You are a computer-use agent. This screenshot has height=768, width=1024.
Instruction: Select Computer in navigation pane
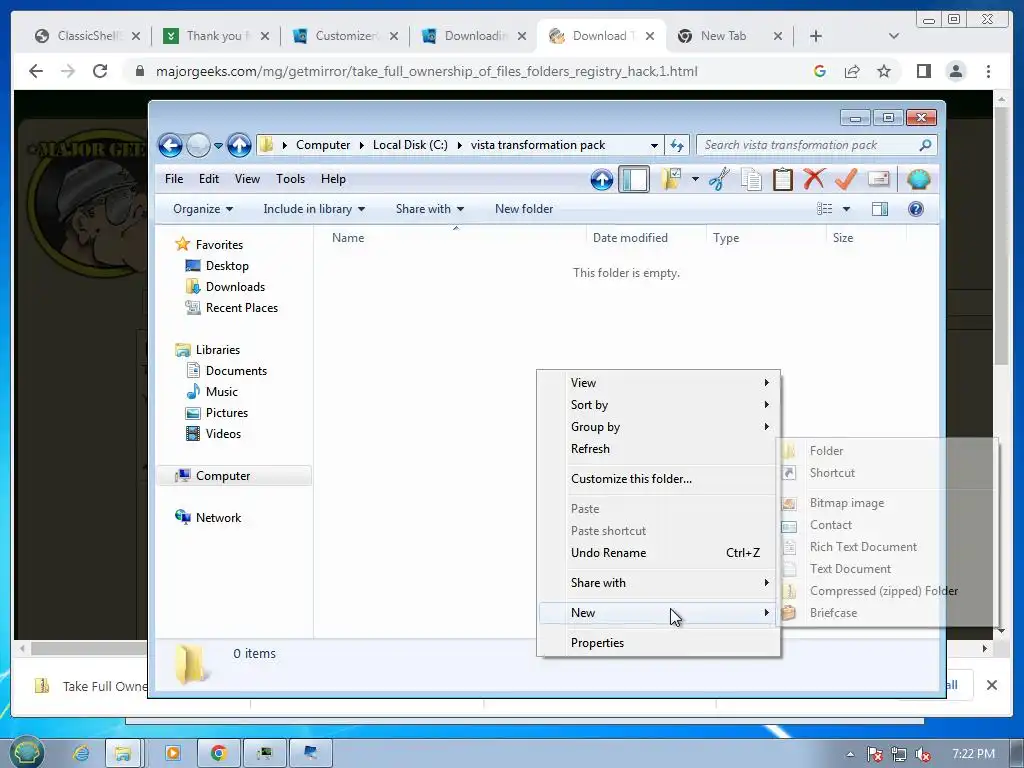pyautogui.click(x=223, y=476)
